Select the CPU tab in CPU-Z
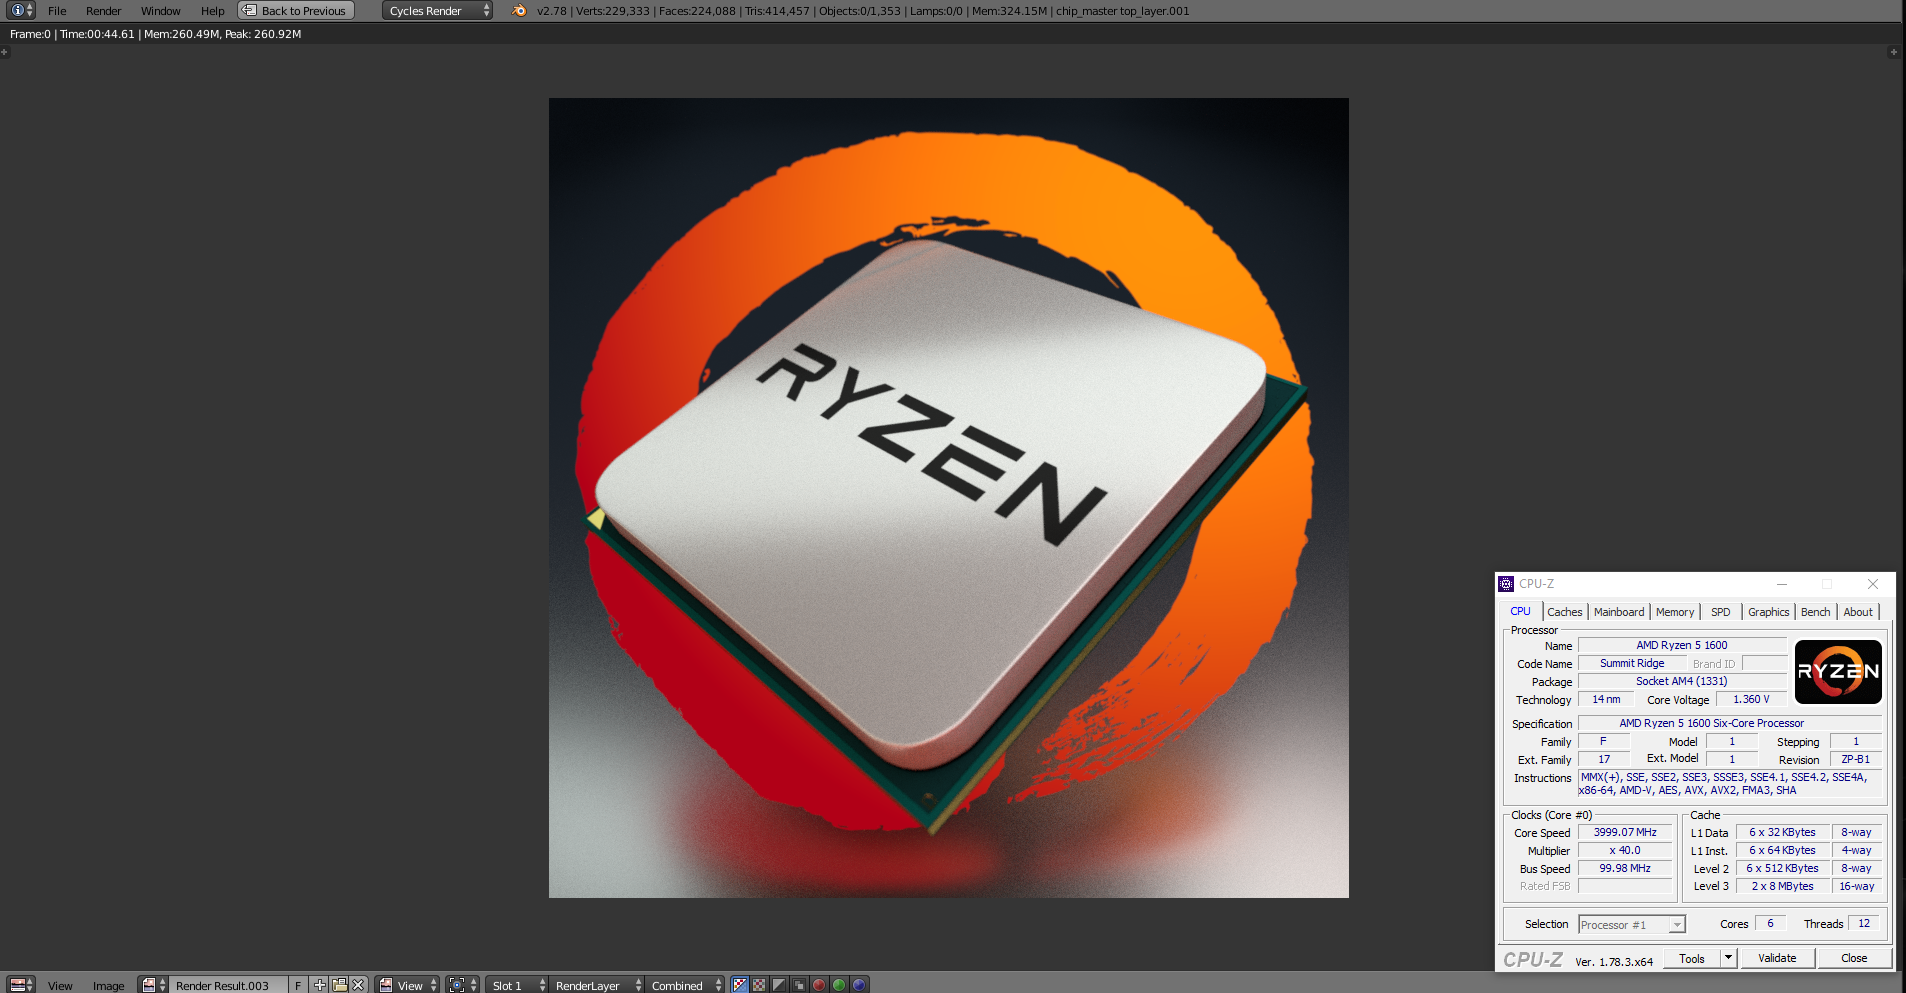This screenshot has height=993, width=1906. 1520,611
